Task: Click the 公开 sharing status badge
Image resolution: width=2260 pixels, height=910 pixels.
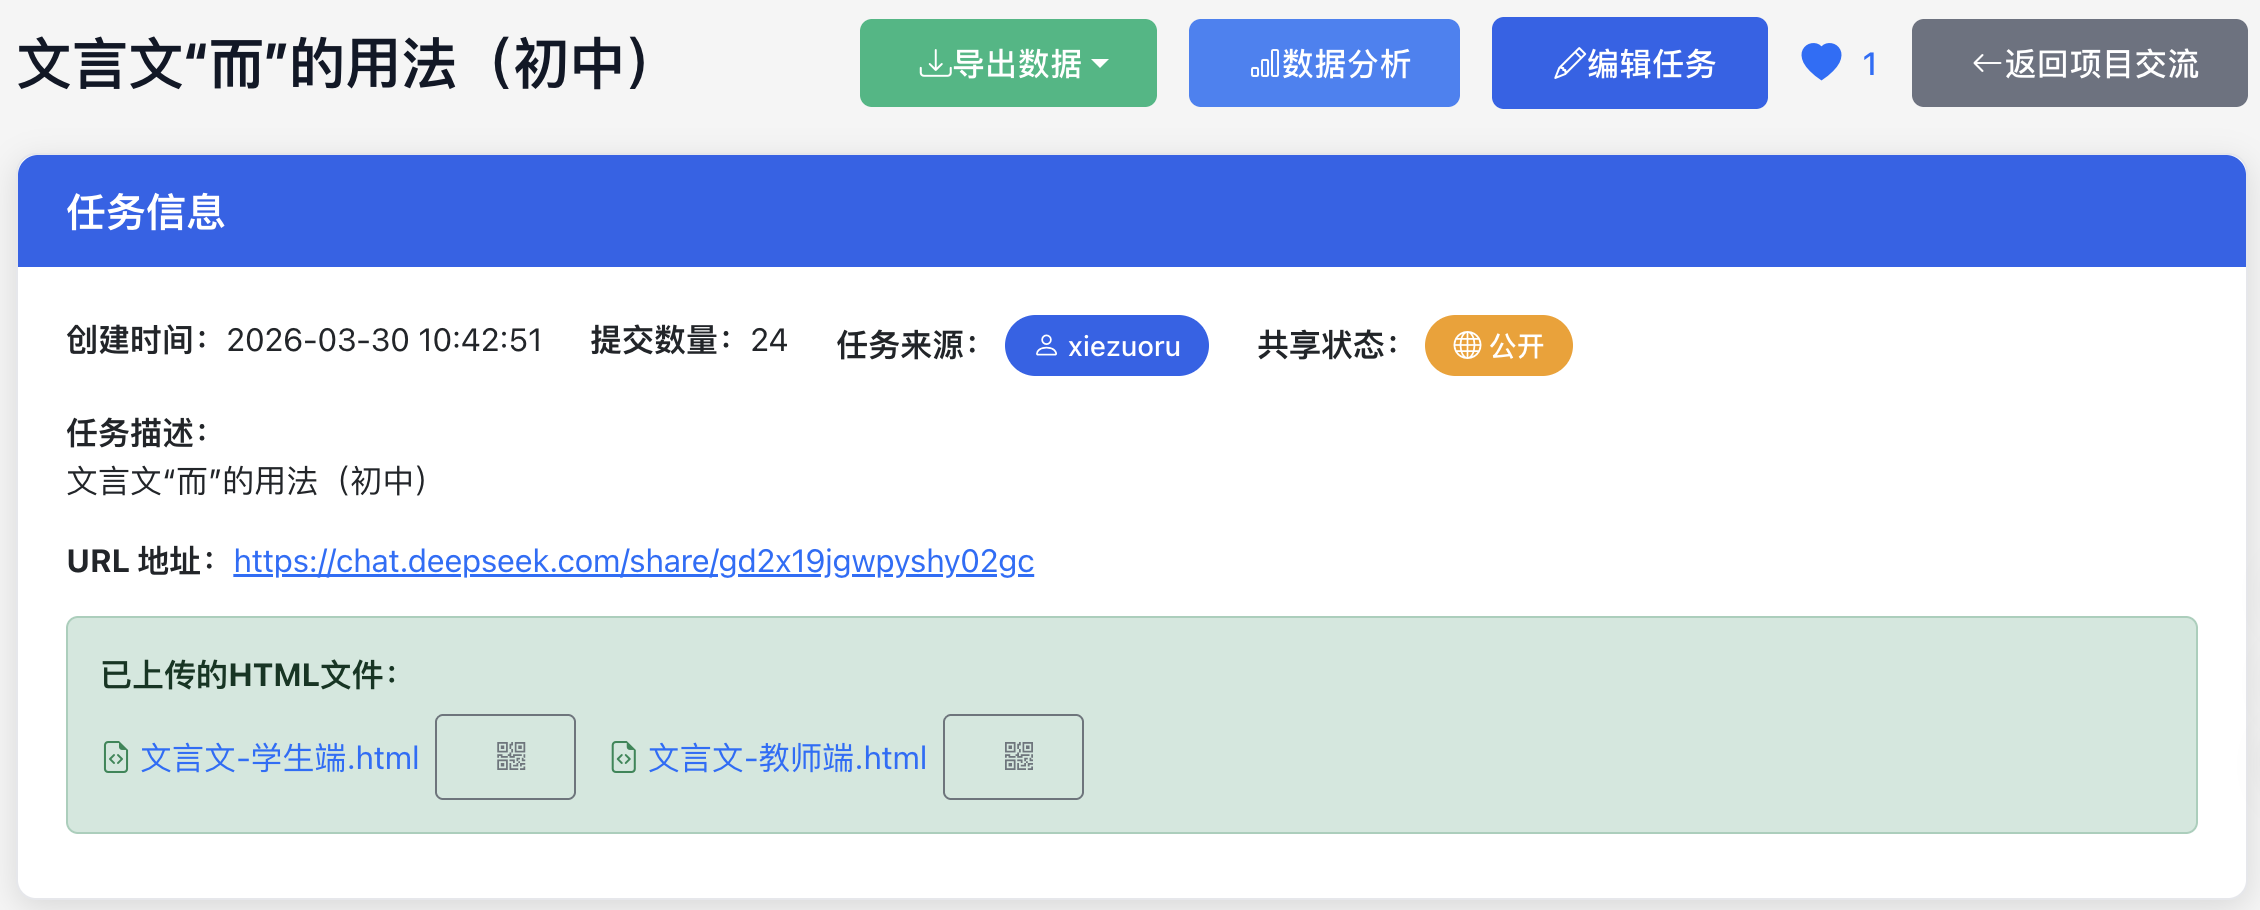Action: pos(1499,346)
